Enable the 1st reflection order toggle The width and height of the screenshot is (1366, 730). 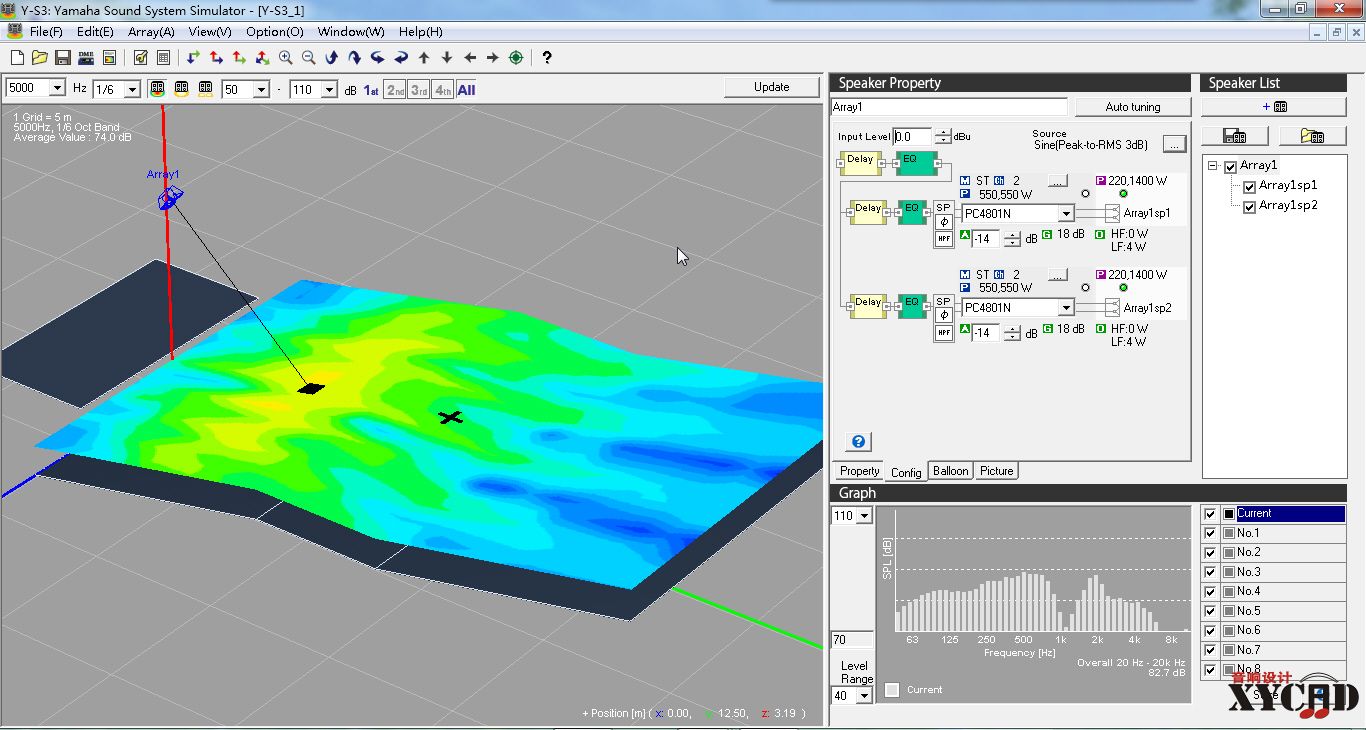[x=371, y=90]
